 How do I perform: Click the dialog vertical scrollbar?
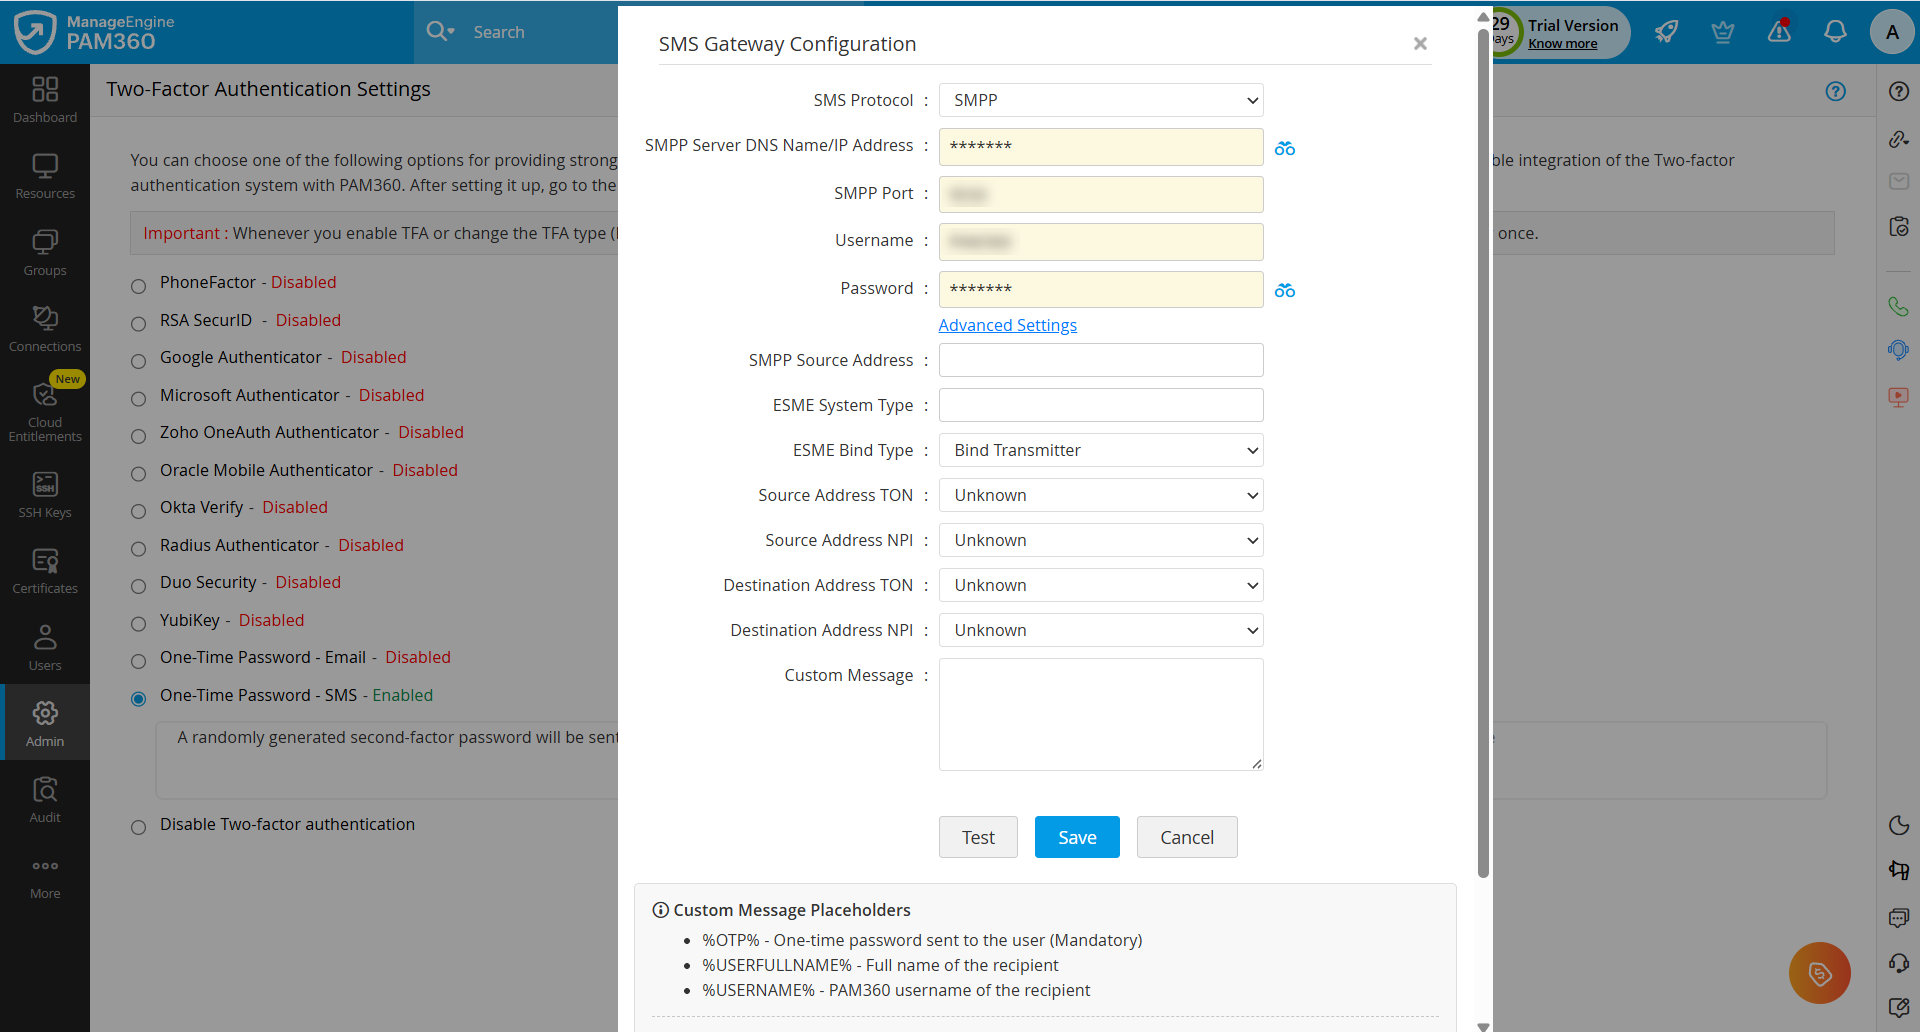pyautogui.click(x=1483, y=450)
